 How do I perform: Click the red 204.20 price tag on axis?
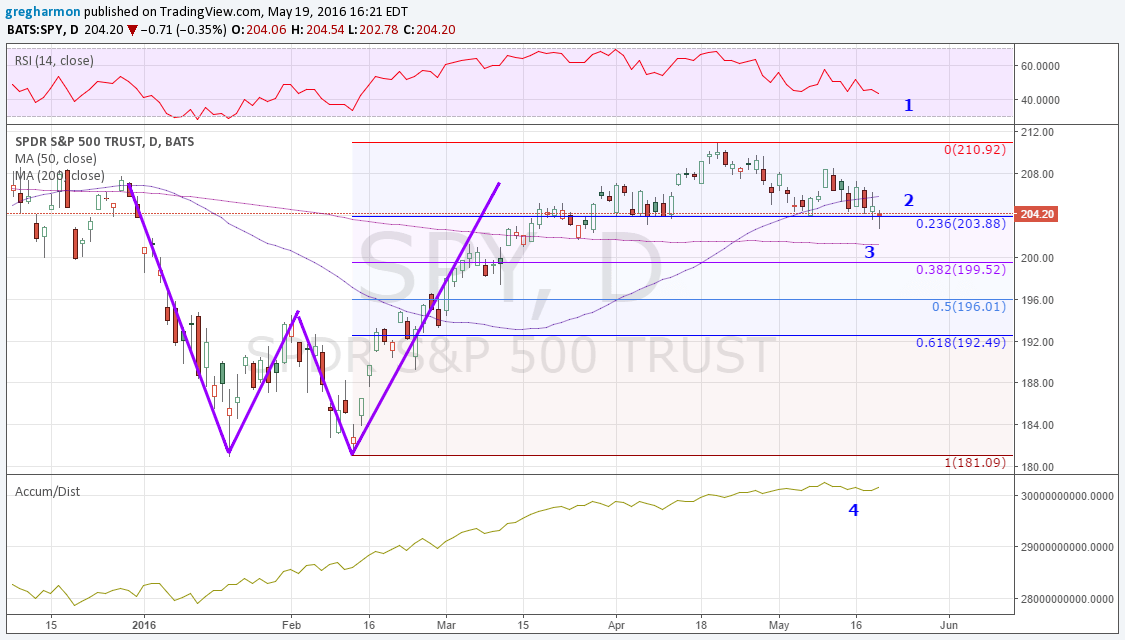pyautogui.click(x=1037, y=214)
